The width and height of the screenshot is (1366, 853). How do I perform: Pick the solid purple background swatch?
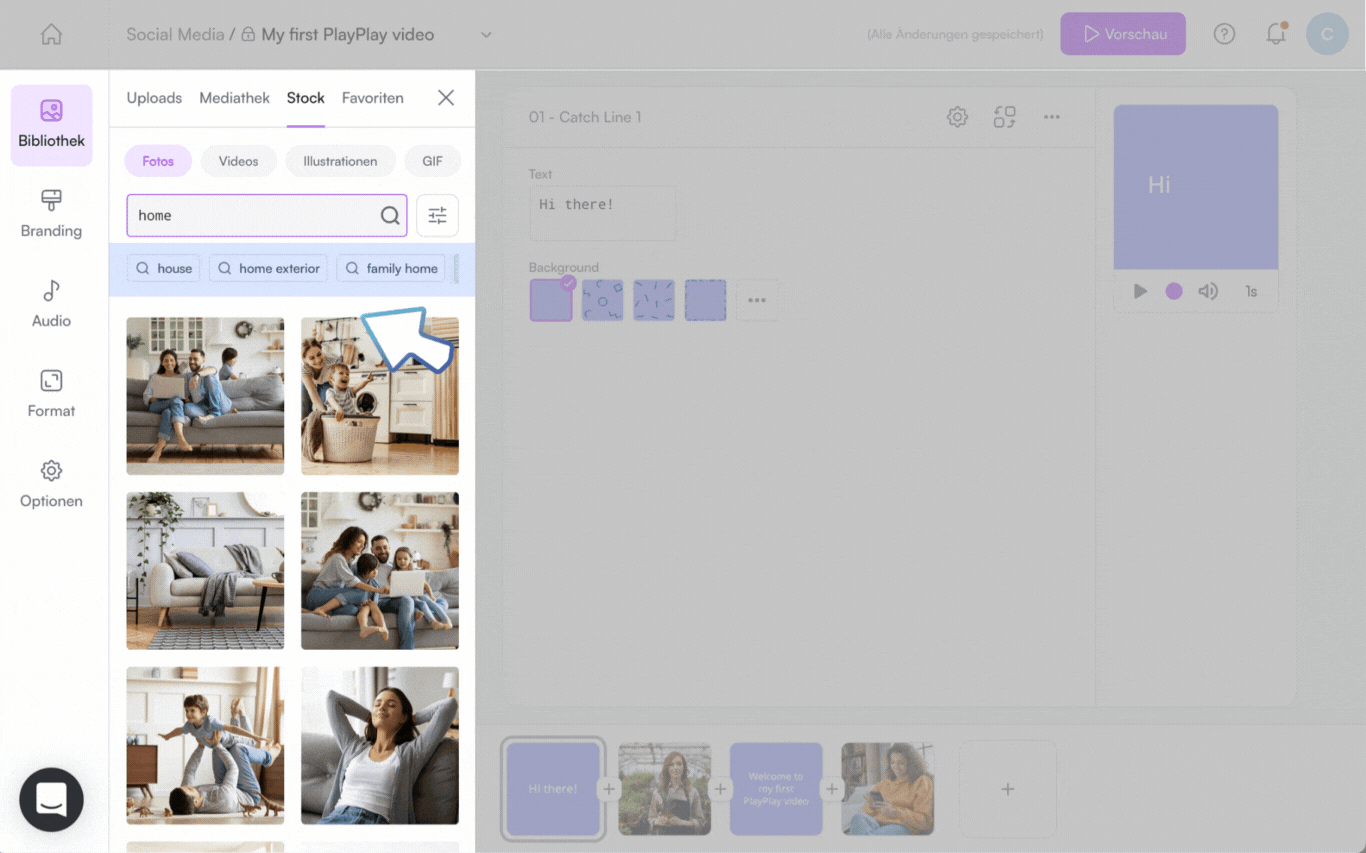click(551, 300)
